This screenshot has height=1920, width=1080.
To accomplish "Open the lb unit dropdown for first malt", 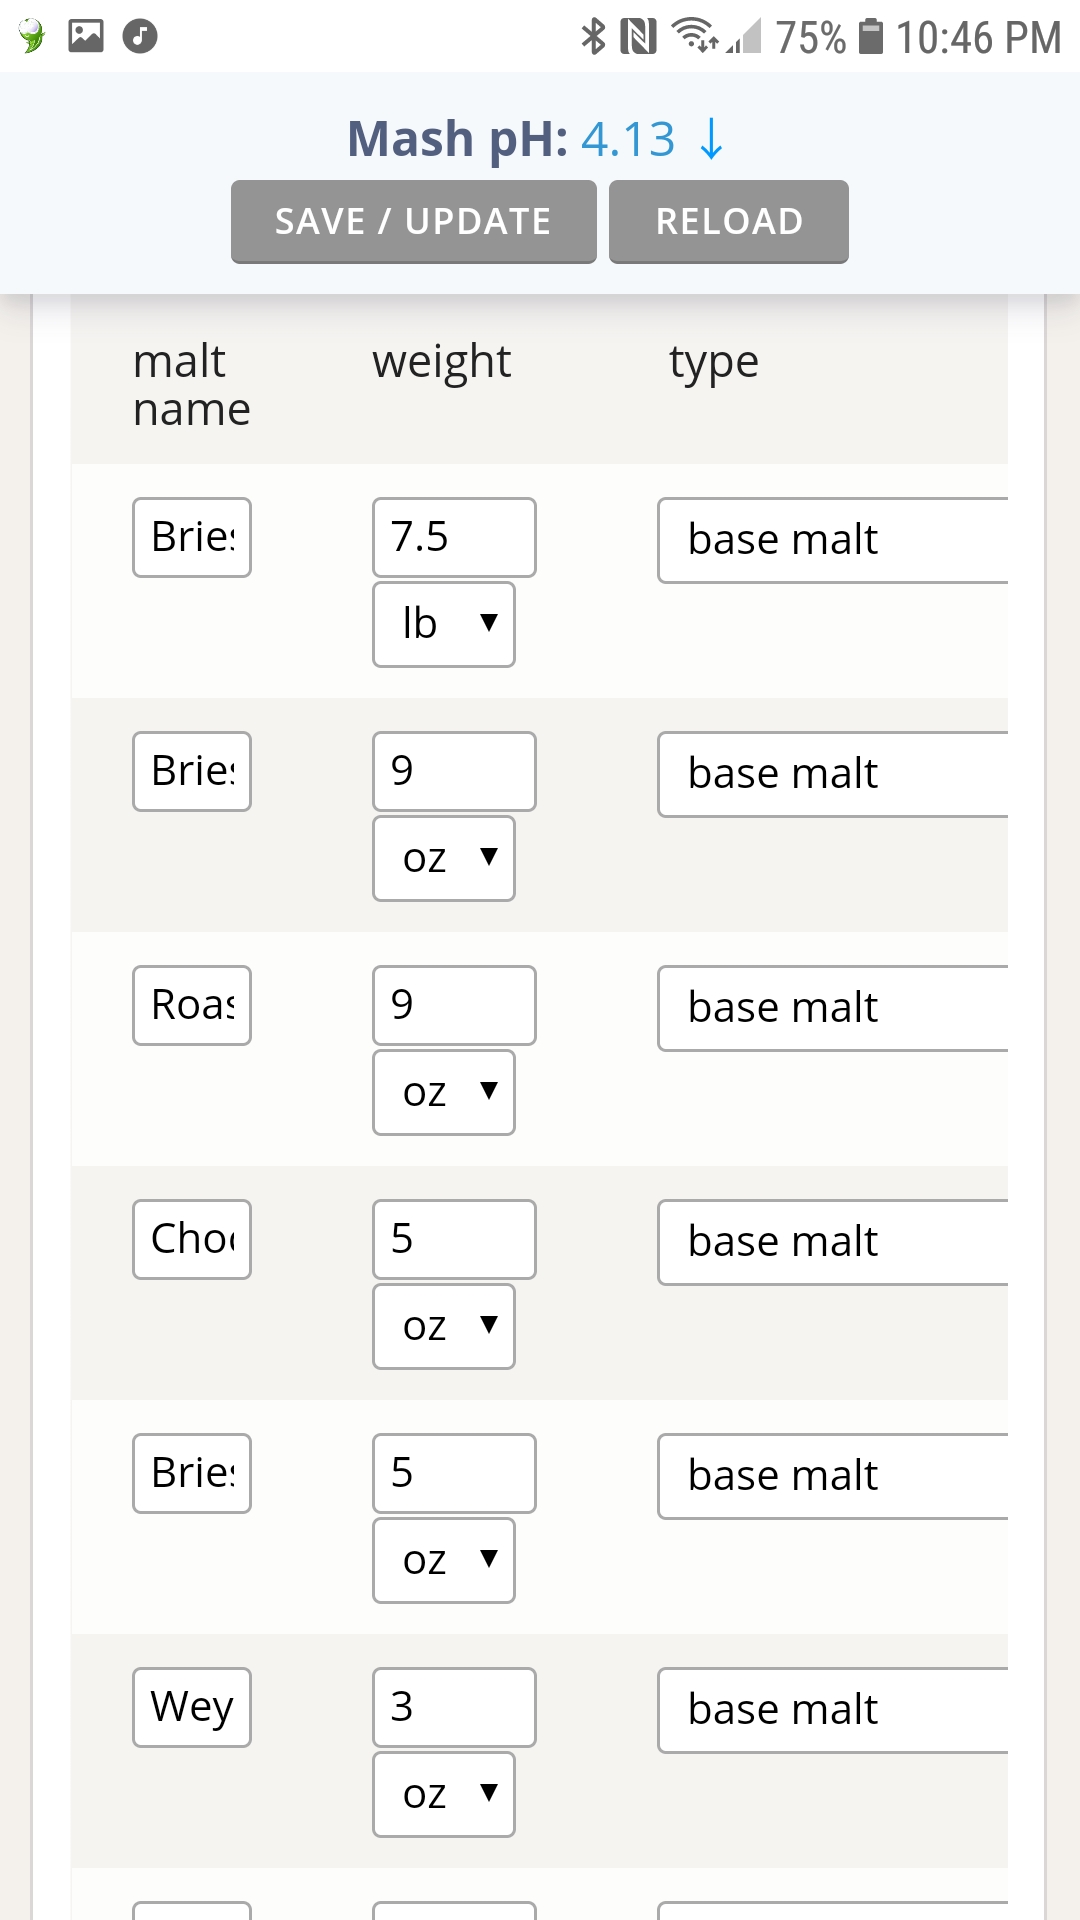I will point(444,625).
